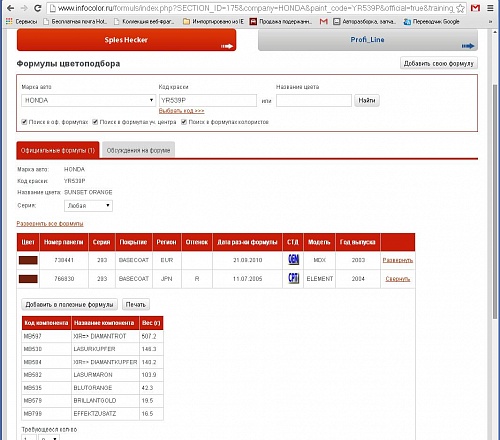The image size is (500, 440).
Task: Click the paint code YR539P input field
Action: 208,100
